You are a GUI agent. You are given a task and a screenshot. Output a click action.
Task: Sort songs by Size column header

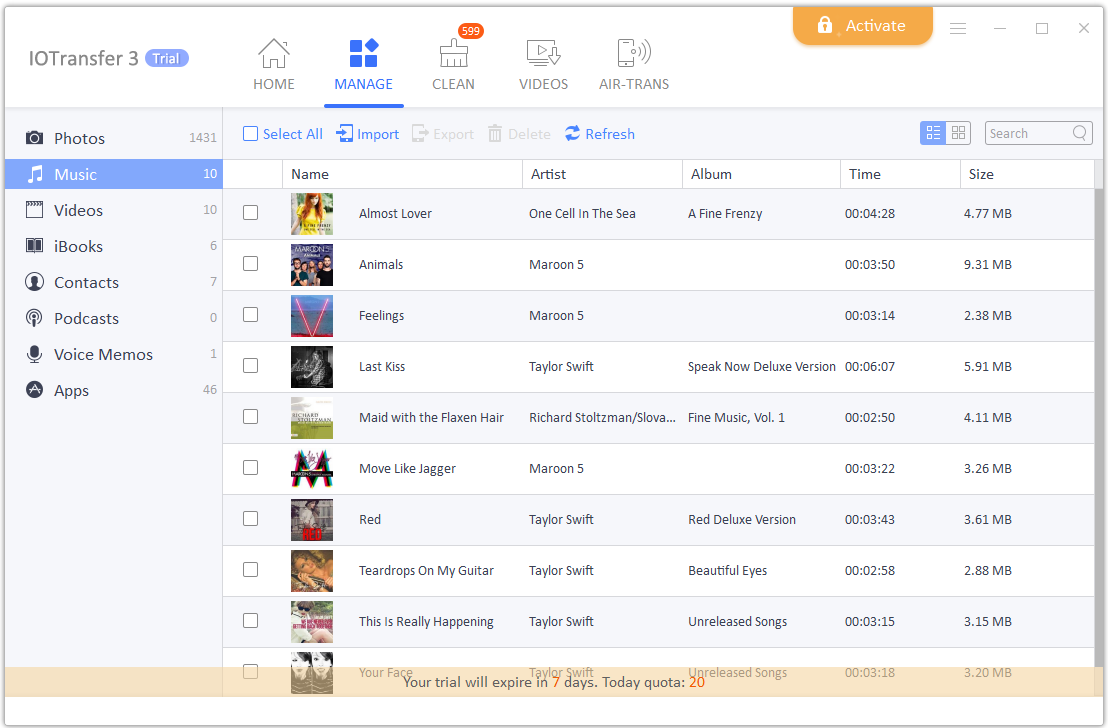(x=981, y=174)
